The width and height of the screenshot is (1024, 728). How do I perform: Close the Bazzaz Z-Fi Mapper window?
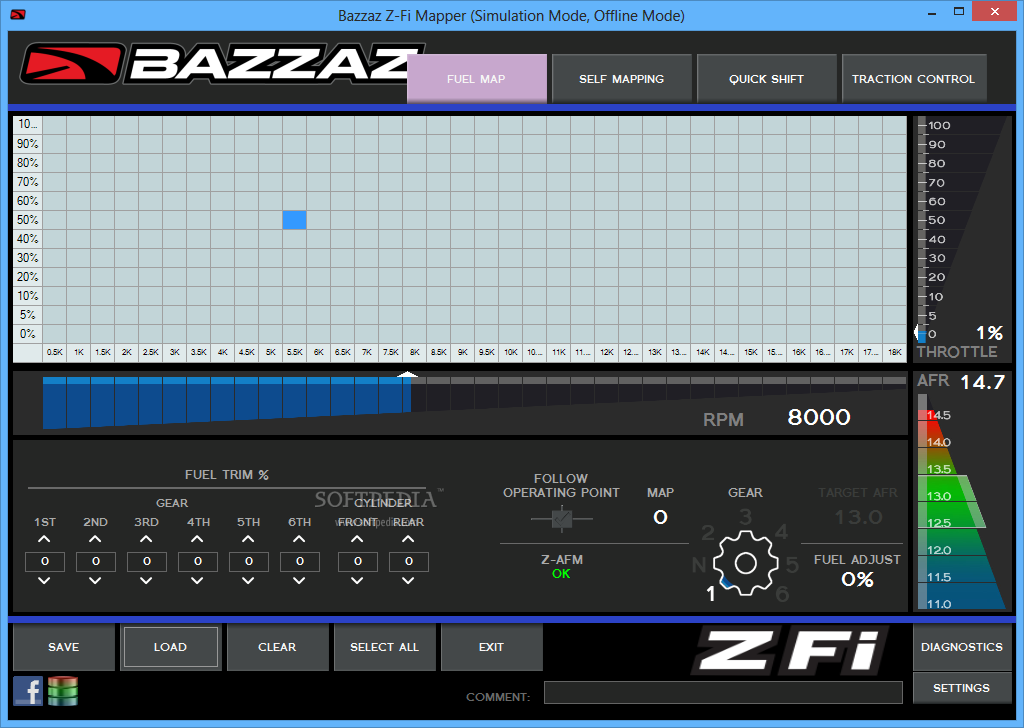point(995,11)
